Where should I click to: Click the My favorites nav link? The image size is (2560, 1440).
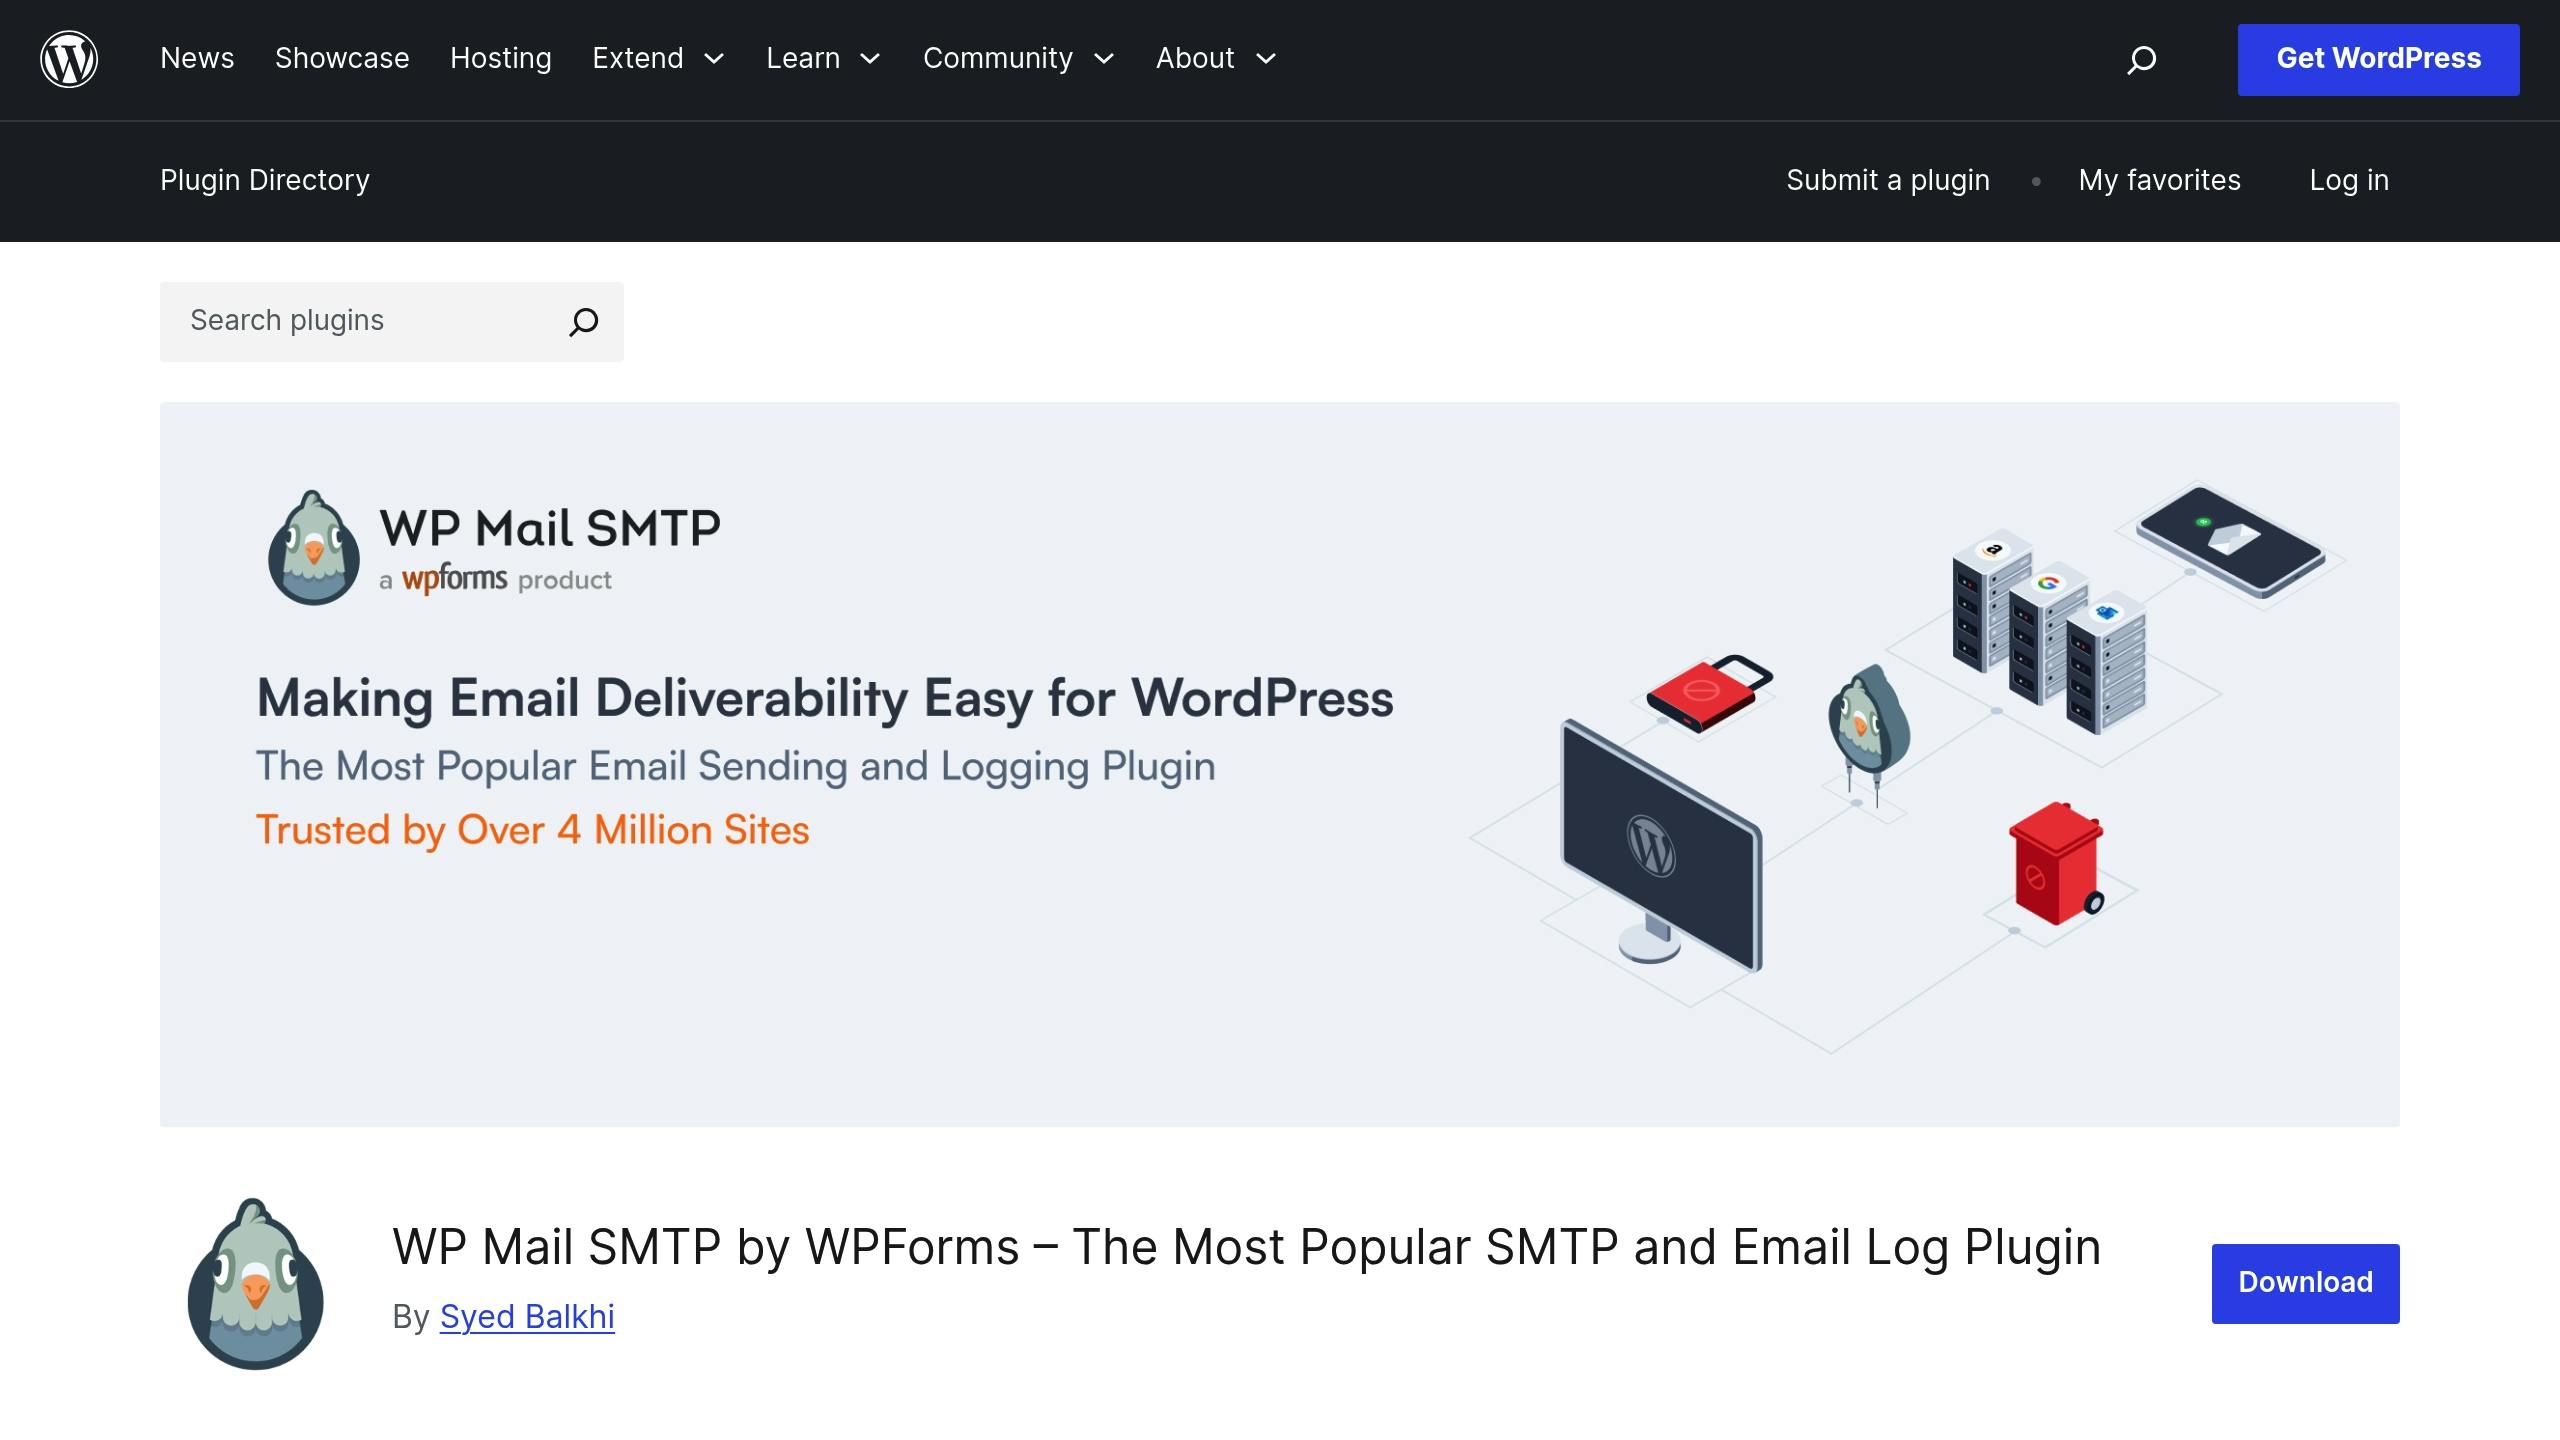pos(2159,179)
